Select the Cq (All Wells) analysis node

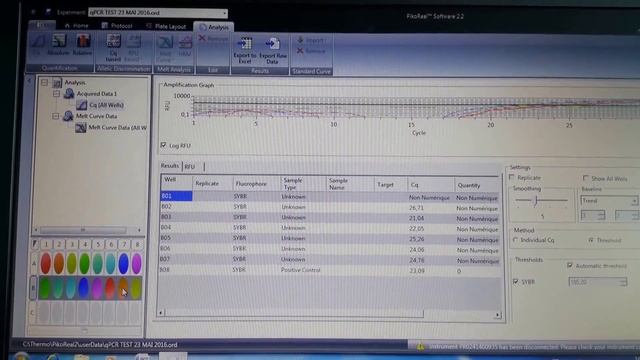[x=100, y=105]
